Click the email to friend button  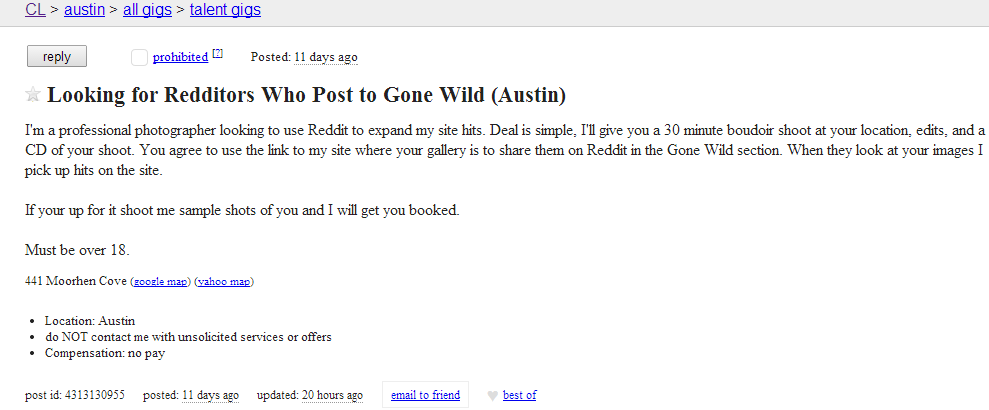(x=425, y=395)
